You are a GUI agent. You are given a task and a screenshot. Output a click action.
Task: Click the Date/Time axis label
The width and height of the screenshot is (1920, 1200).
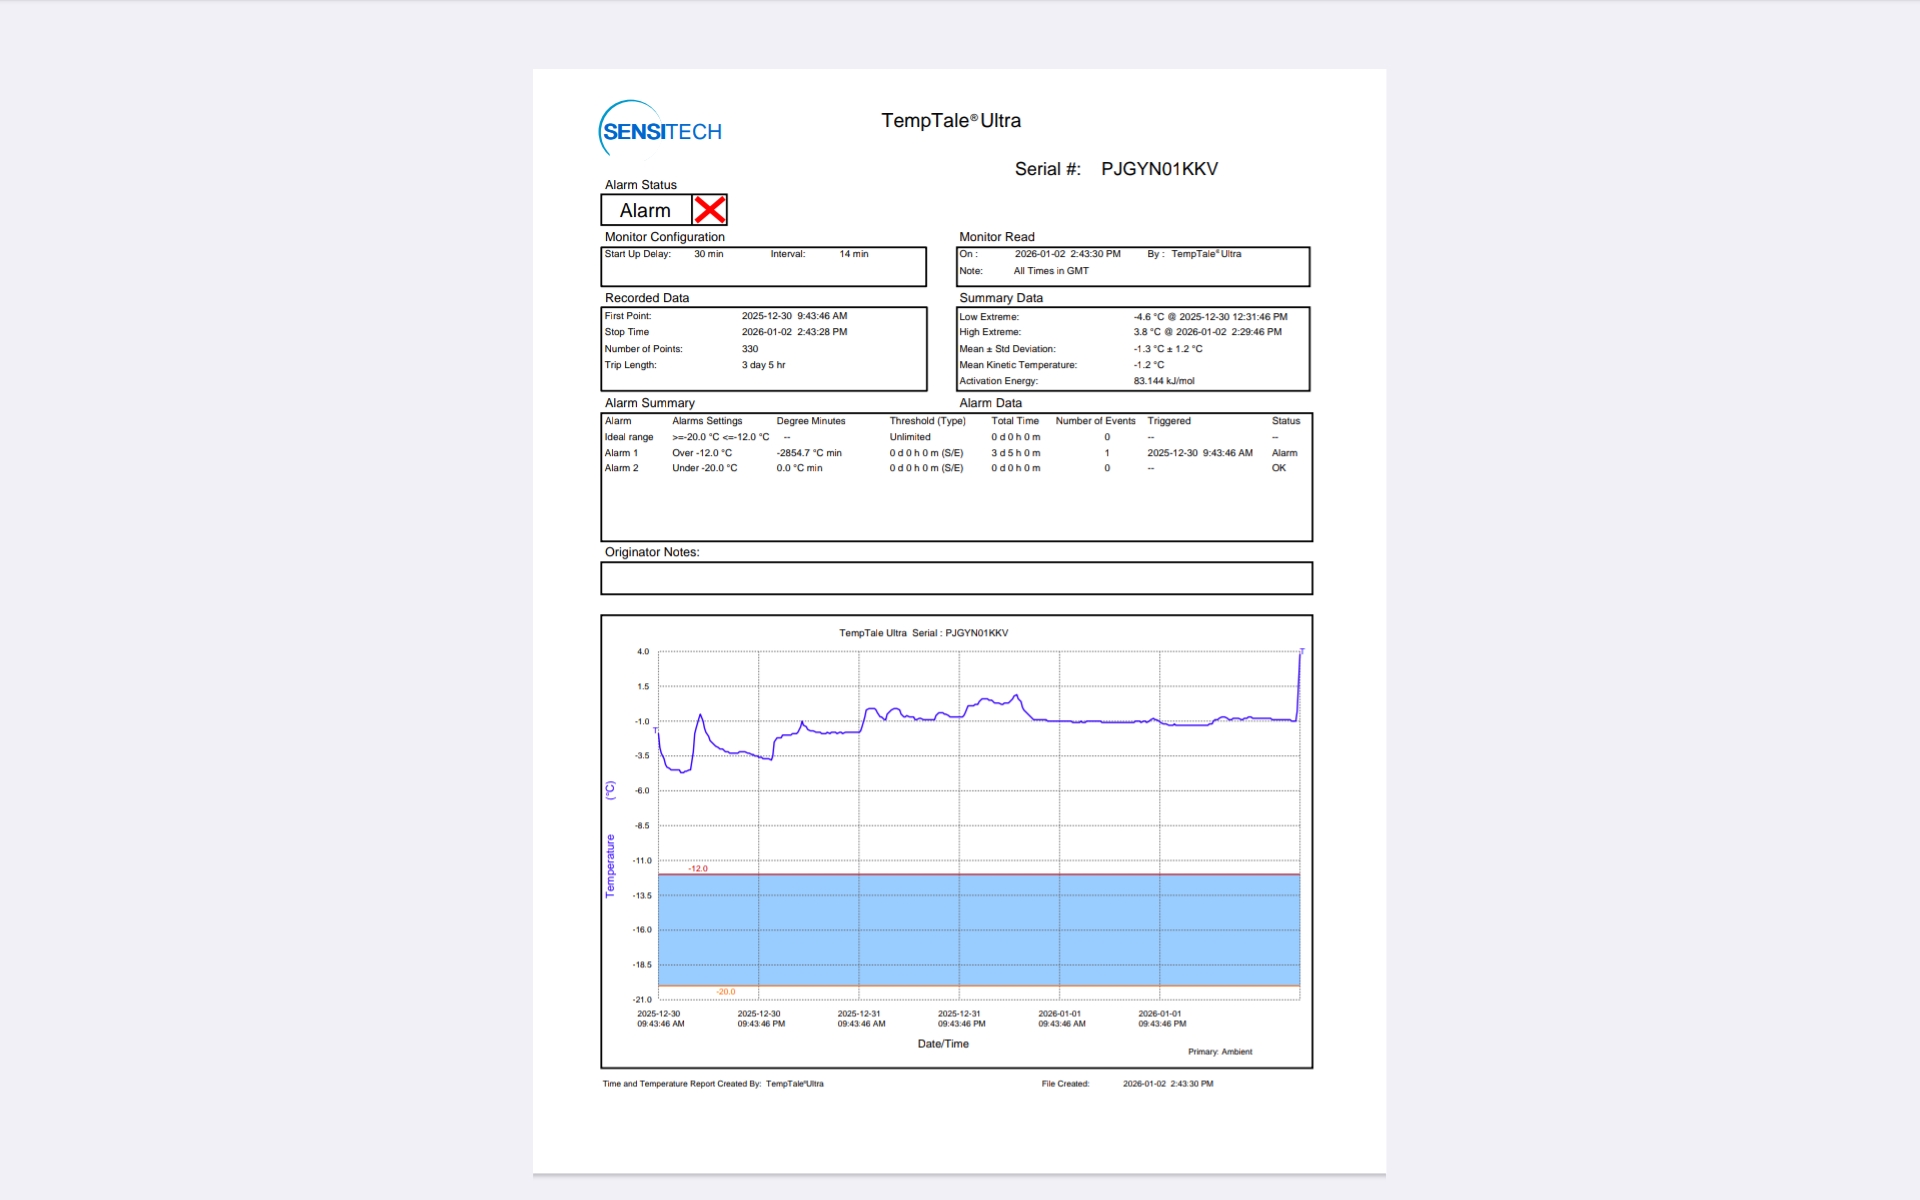943,1044
